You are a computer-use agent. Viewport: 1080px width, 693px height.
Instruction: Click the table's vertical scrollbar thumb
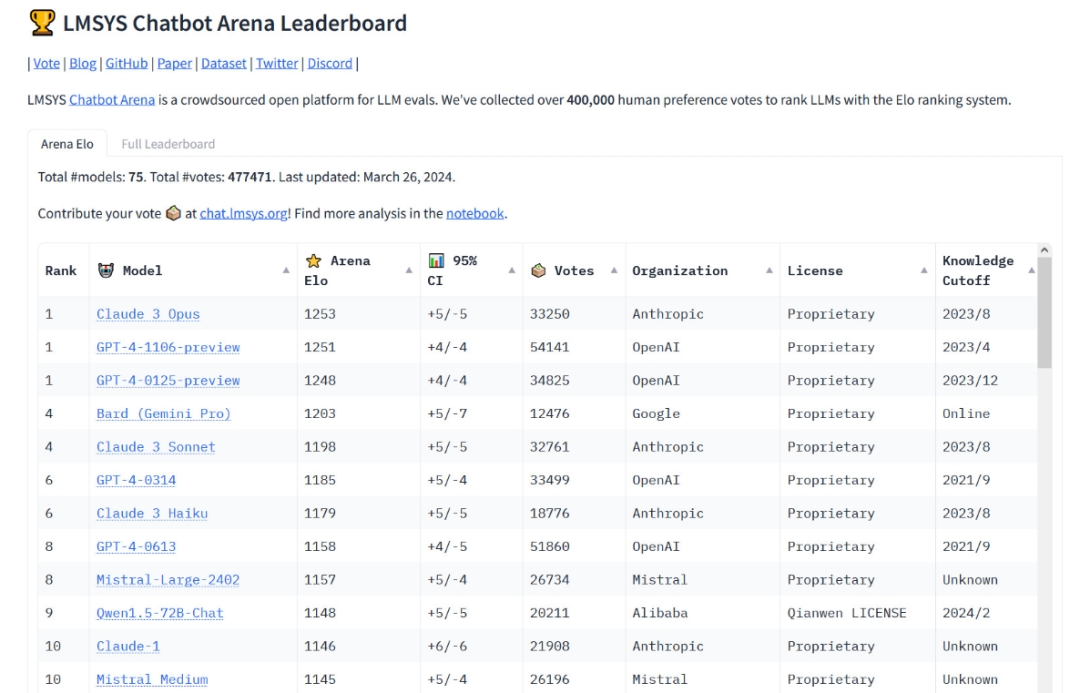tap(1044, 313)
